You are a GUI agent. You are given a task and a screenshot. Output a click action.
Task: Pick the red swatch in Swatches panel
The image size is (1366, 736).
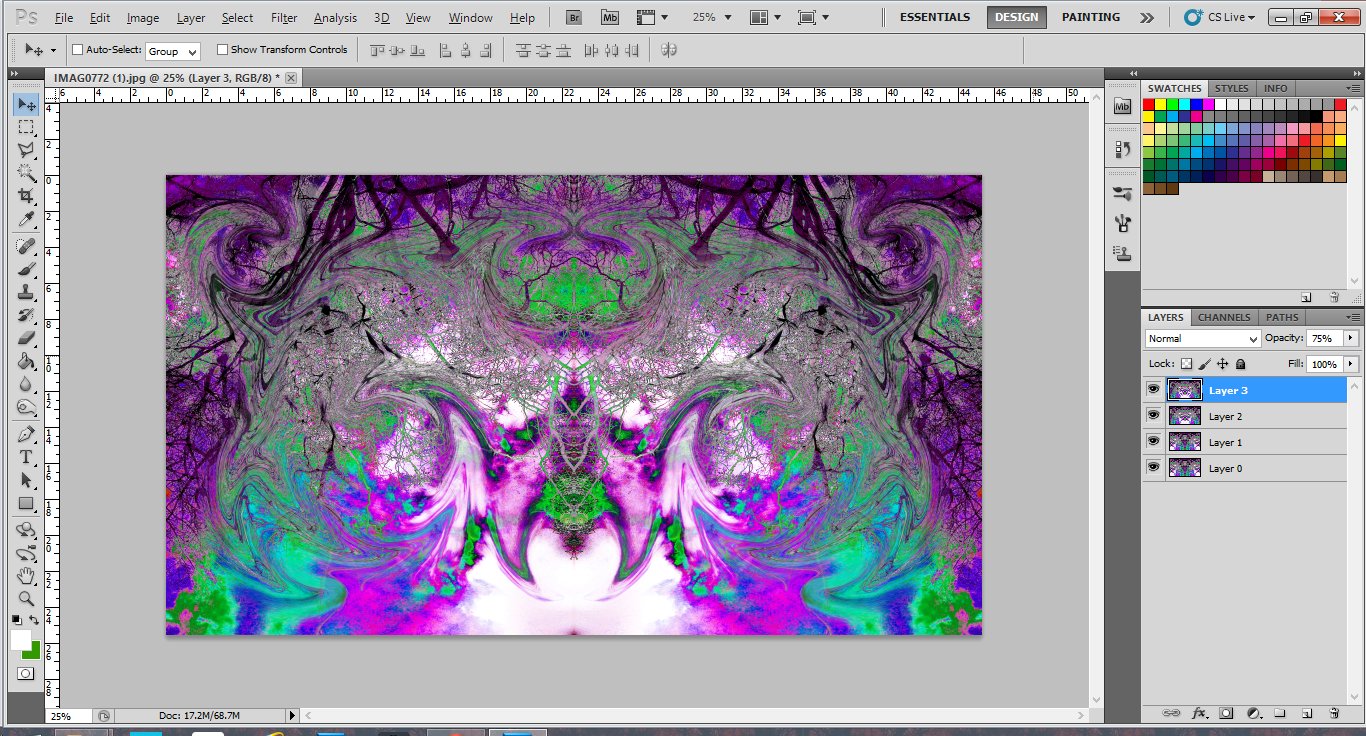coord(1149,104)
